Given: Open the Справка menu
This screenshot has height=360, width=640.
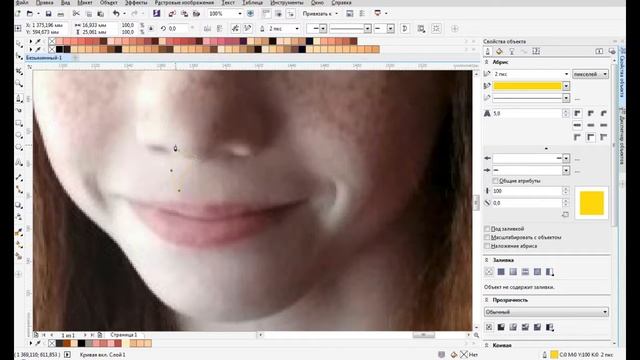Looking at the screenshot, I should [341, 2].
